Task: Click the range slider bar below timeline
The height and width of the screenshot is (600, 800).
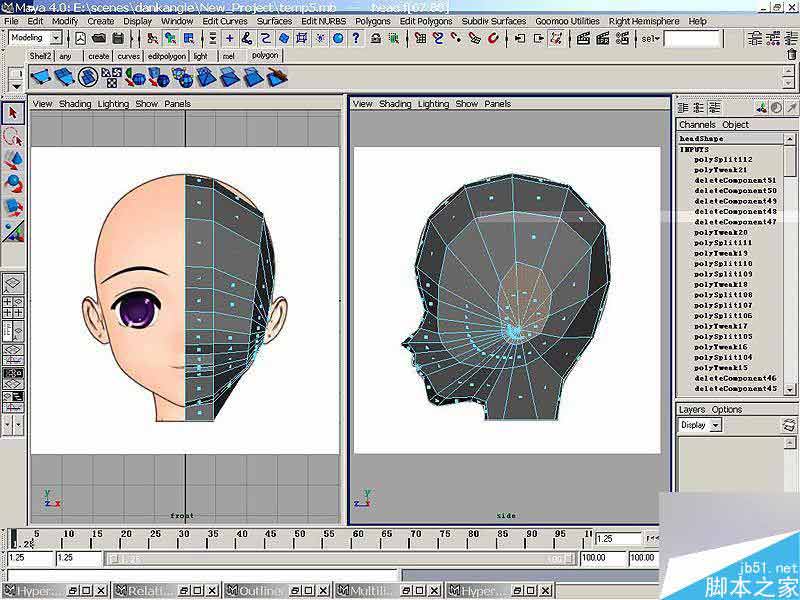Action: 341,559
